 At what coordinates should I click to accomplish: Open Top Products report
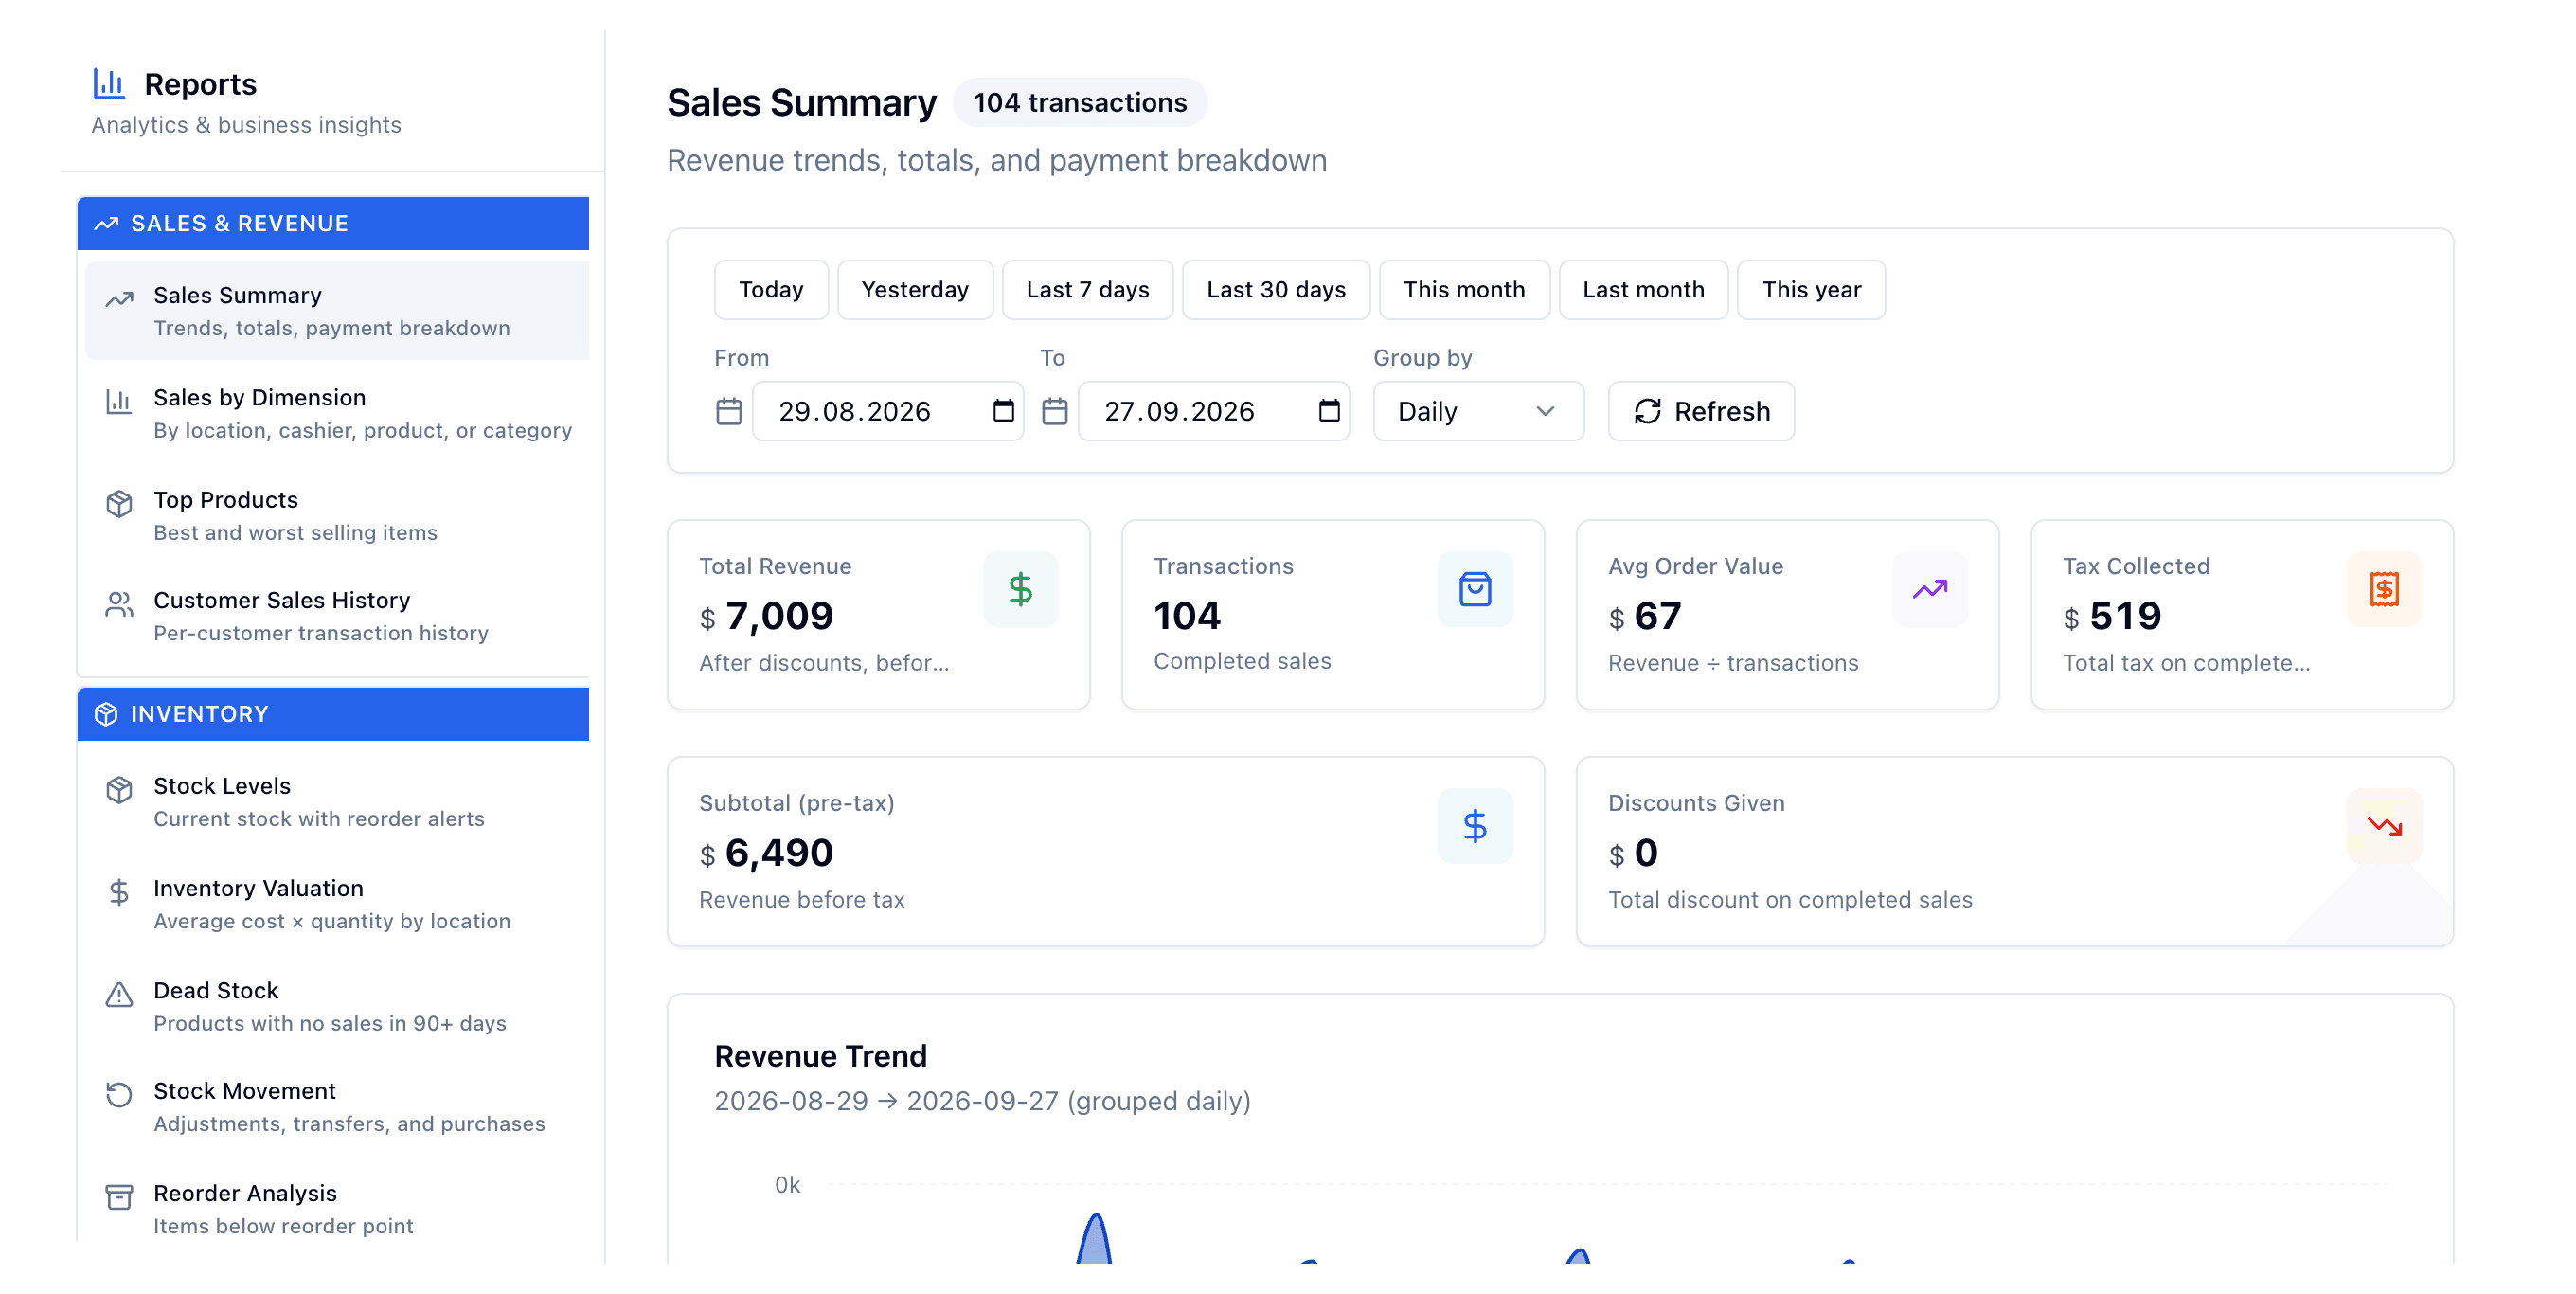pos(337,515)
